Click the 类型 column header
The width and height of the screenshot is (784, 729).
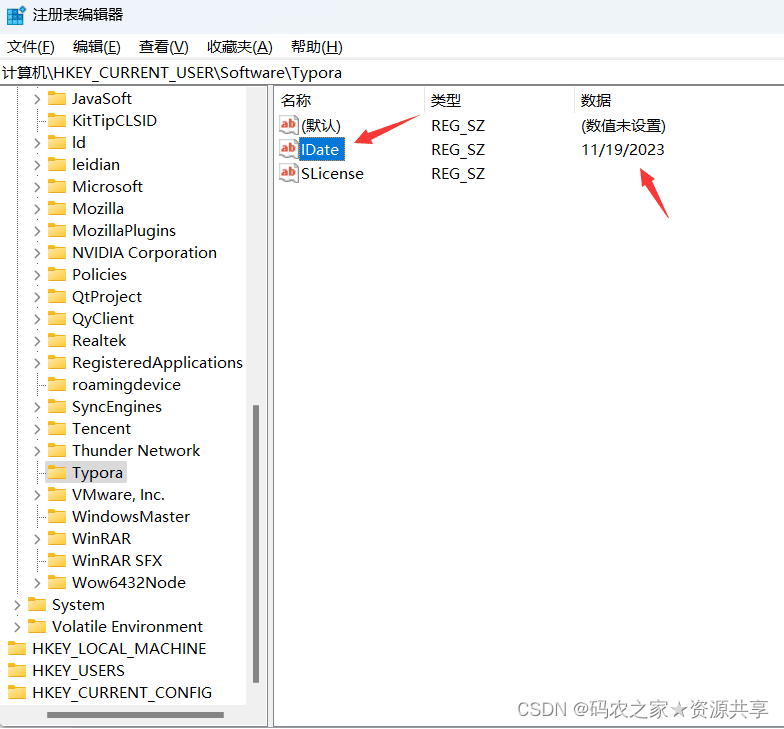(x=446, y=100)
